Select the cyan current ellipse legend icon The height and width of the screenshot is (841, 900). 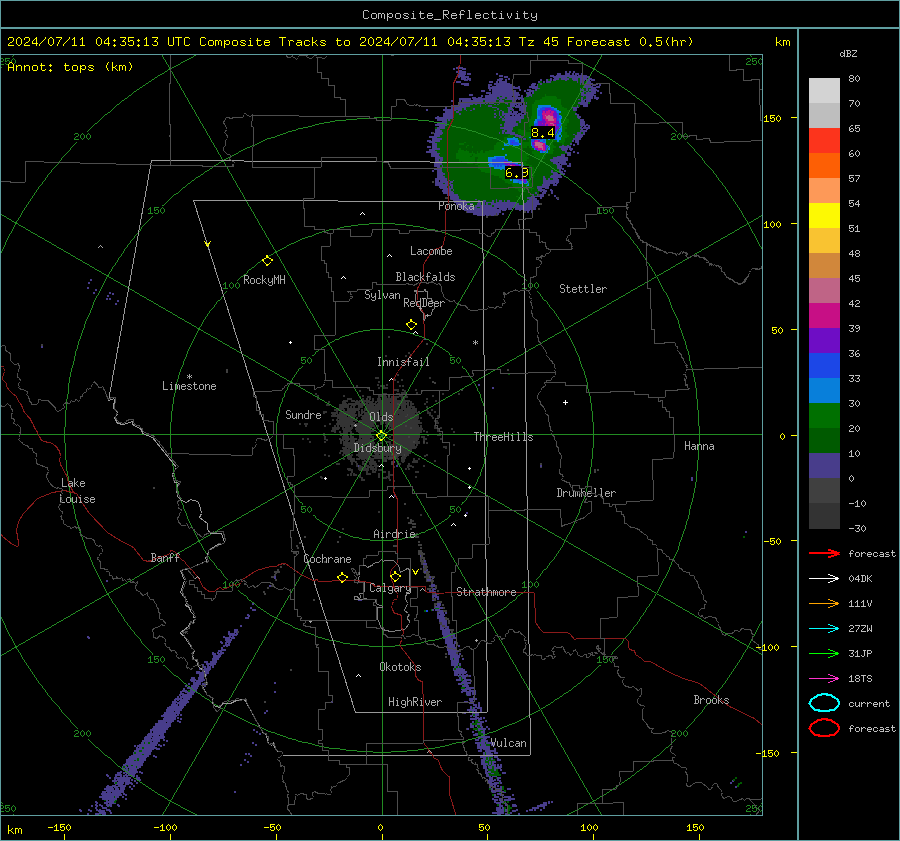tap(824, 703)
